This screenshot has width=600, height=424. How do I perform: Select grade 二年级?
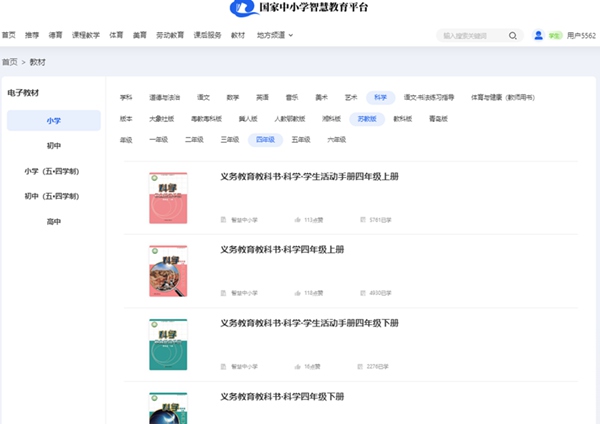(x=194, y=140)
